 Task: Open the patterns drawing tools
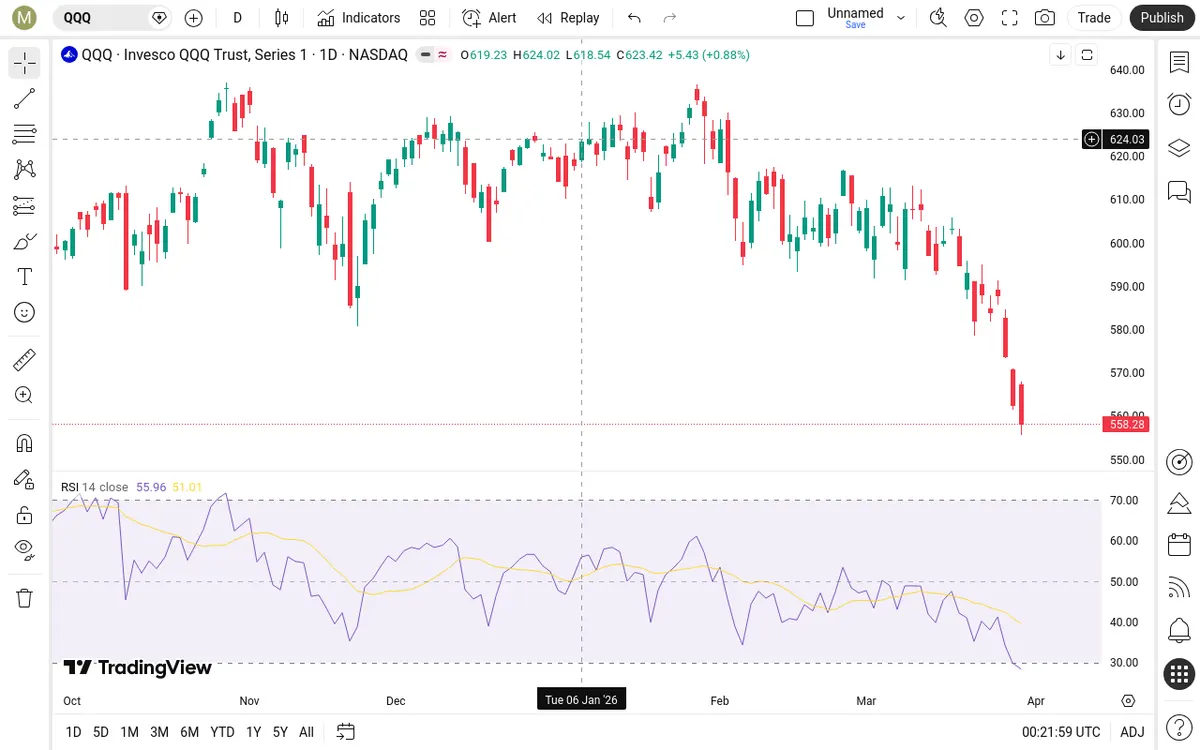click(25, 170)
